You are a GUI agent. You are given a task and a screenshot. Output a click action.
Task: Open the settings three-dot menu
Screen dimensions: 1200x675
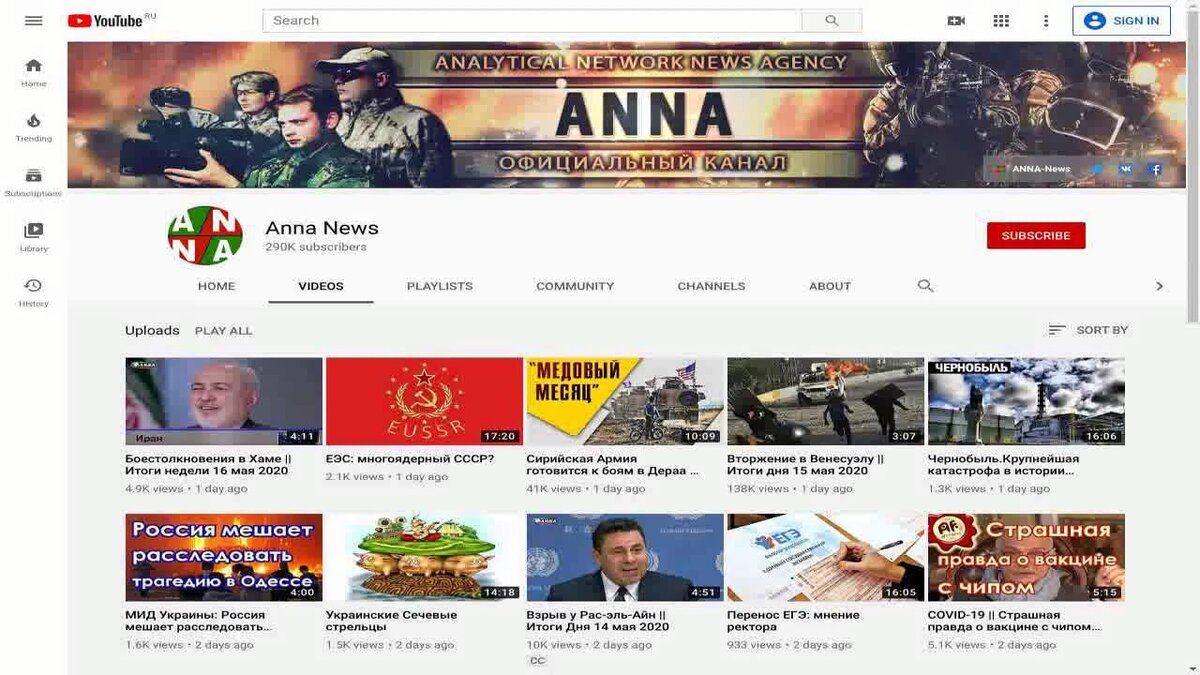coord(1046,21)
